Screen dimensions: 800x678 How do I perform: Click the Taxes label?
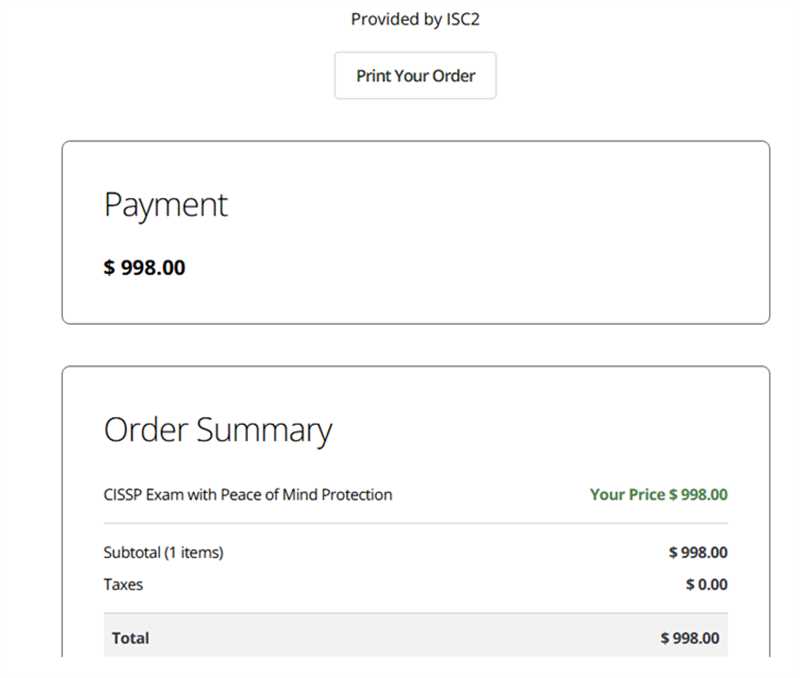click(x=123, y=584)
